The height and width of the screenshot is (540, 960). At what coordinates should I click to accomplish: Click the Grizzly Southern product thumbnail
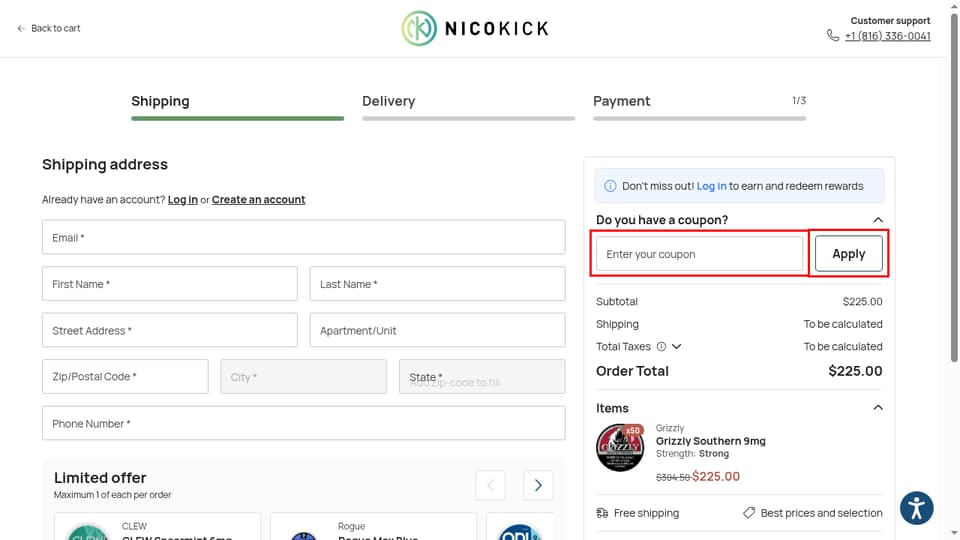point(620,448)
